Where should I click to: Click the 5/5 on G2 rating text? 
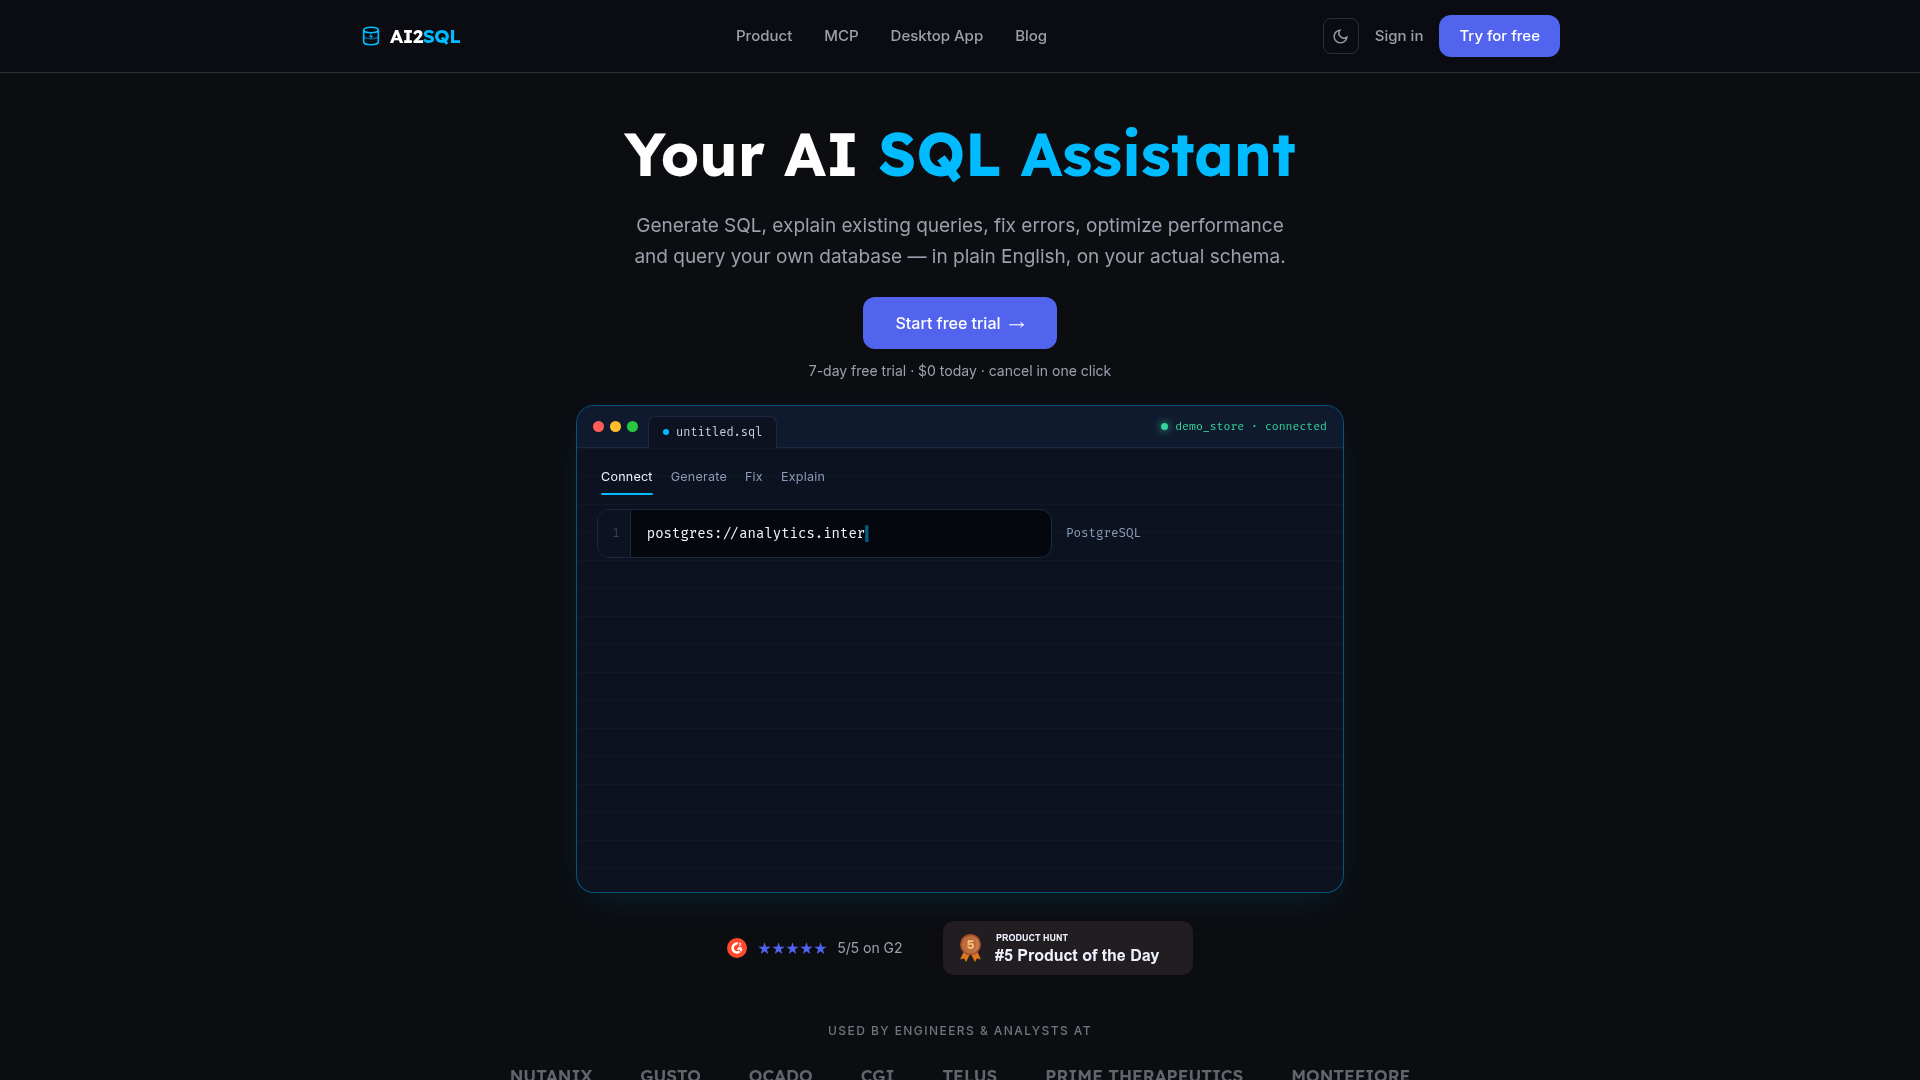point(870,948)
